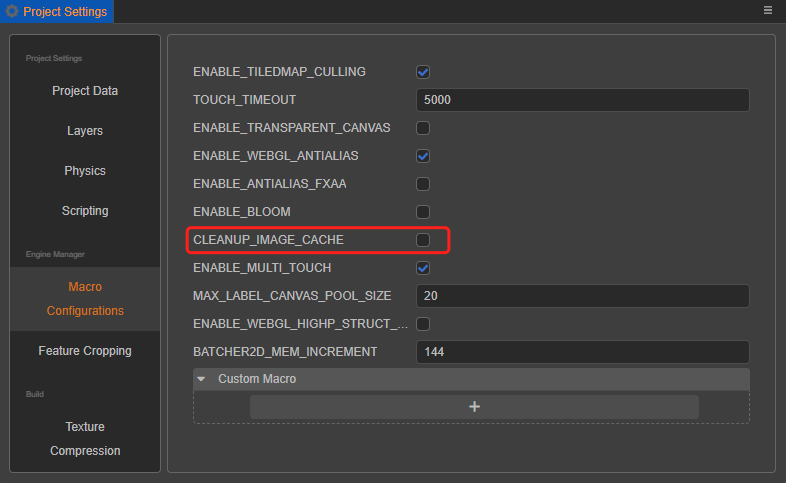Click the TOUCH_TIMEOUT label
The width and height of the screenshot is (786, 483).
(x=244, y=100)
